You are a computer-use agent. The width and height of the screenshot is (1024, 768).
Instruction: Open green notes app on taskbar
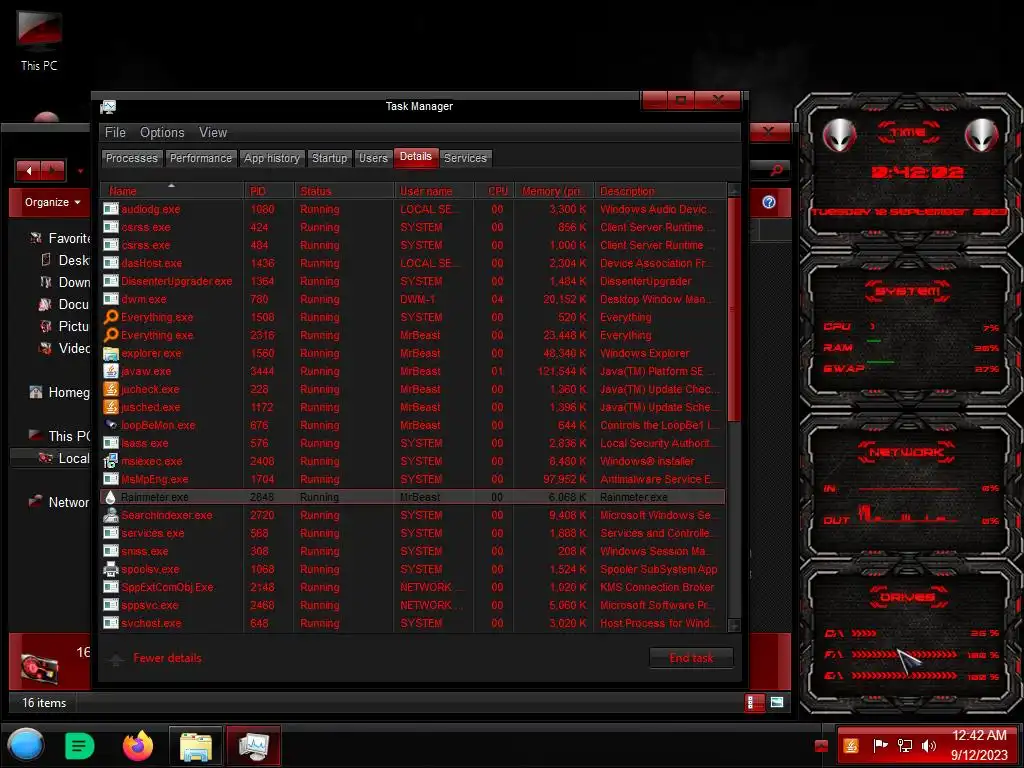click(80, 746)
